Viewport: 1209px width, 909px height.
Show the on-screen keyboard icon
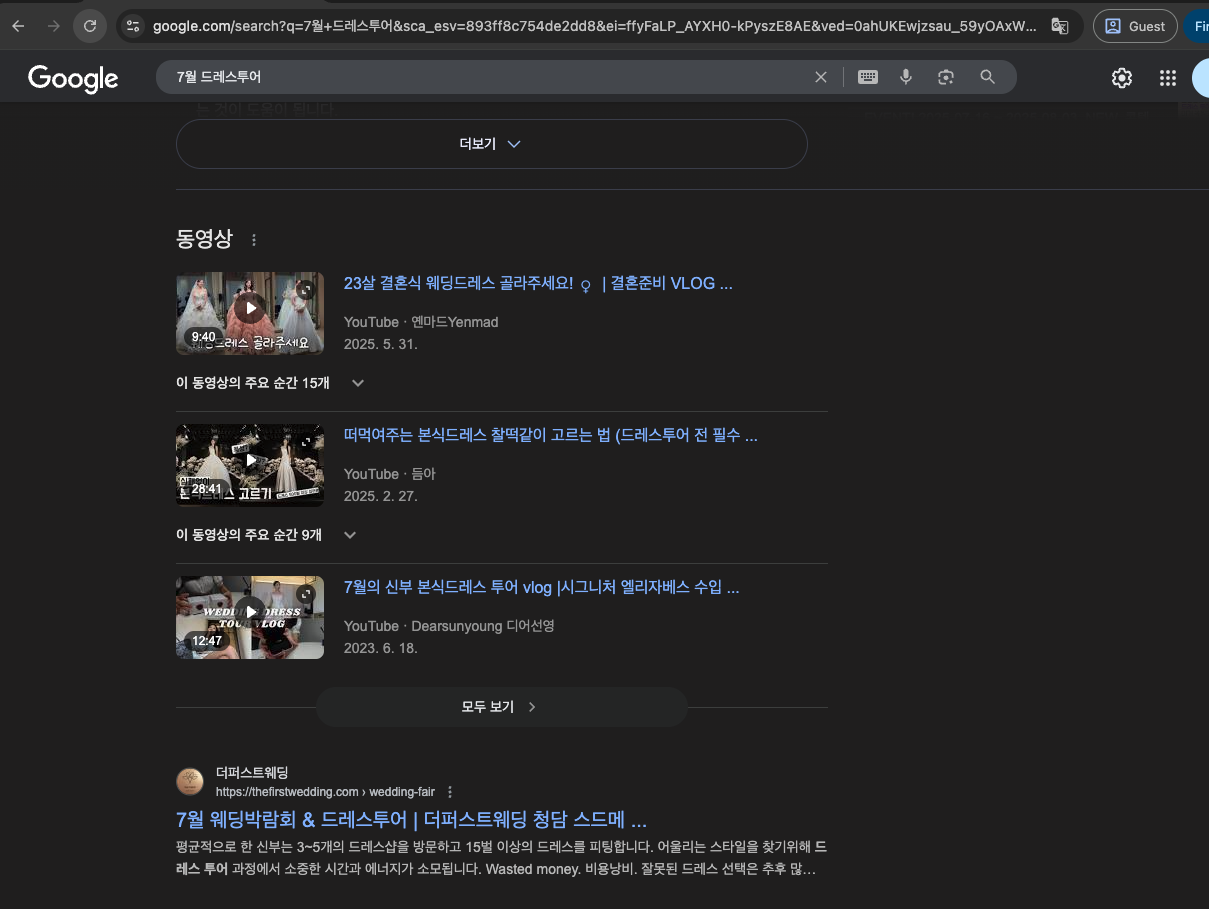866,77
